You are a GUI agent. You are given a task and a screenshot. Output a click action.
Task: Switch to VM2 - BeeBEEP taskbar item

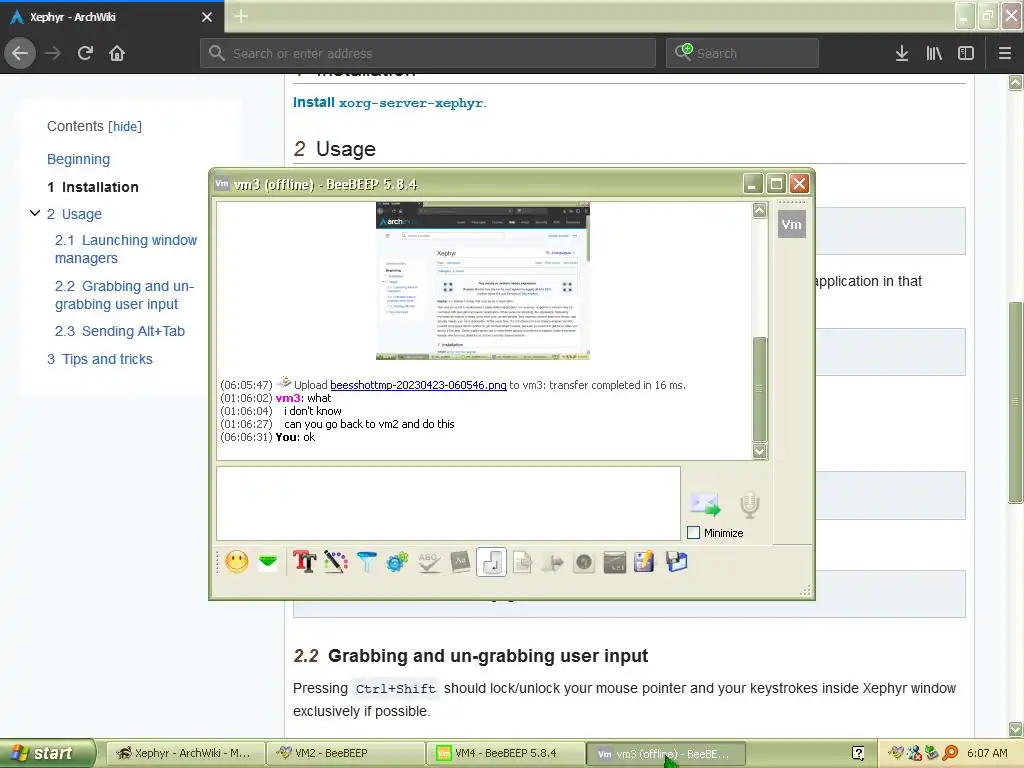point(345,753)
